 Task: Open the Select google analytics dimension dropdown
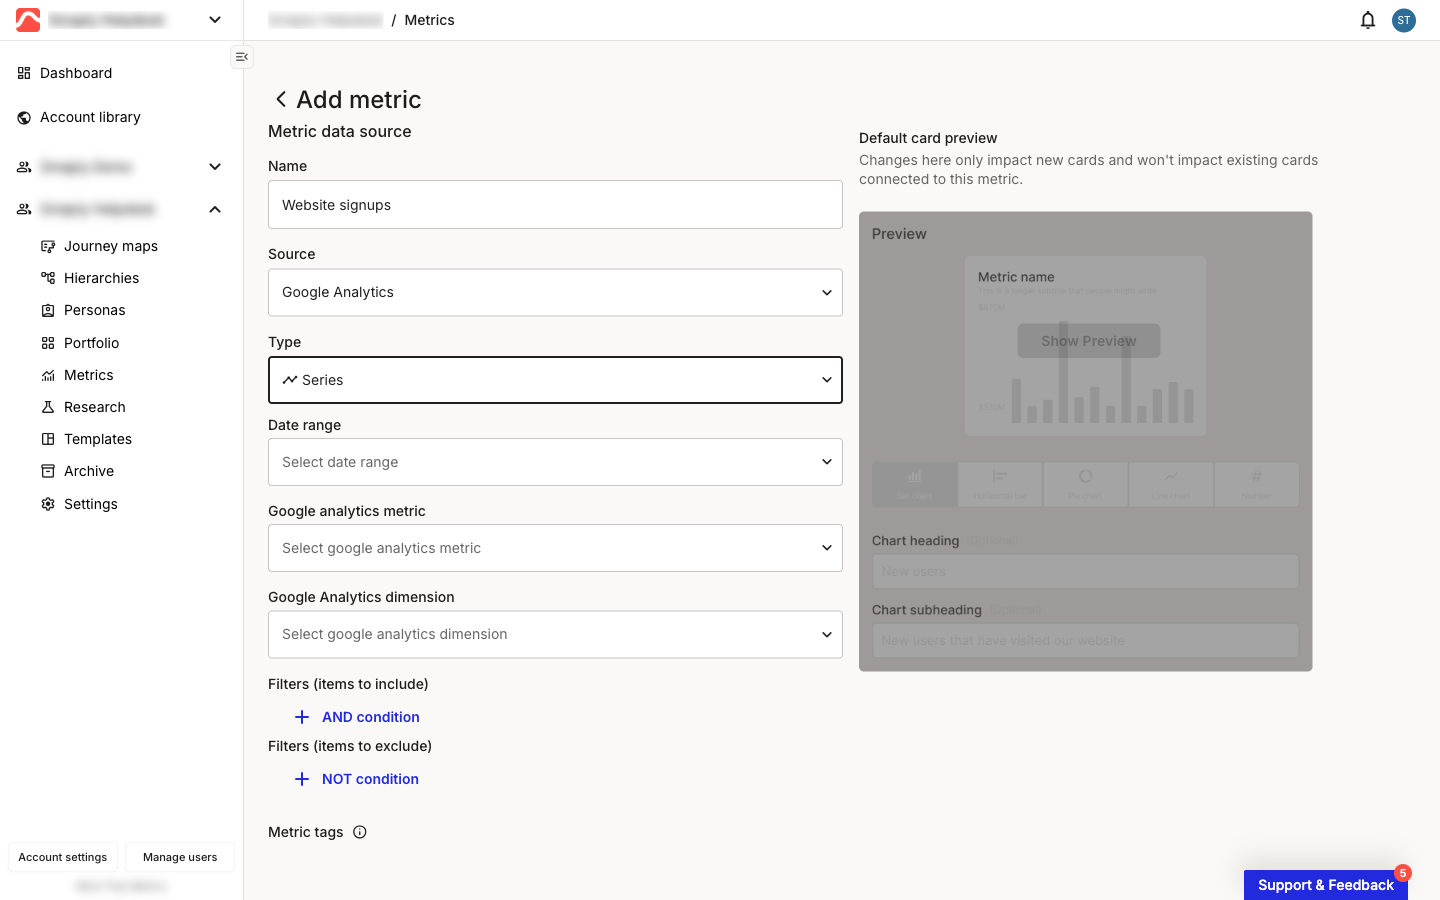tap(555, 634)
